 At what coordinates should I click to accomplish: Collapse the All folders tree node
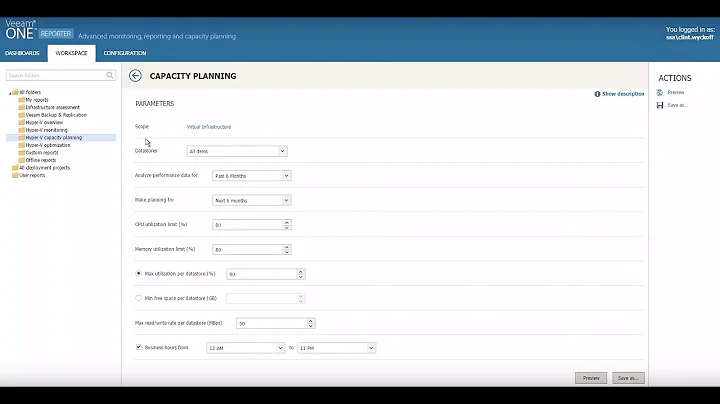10,93
